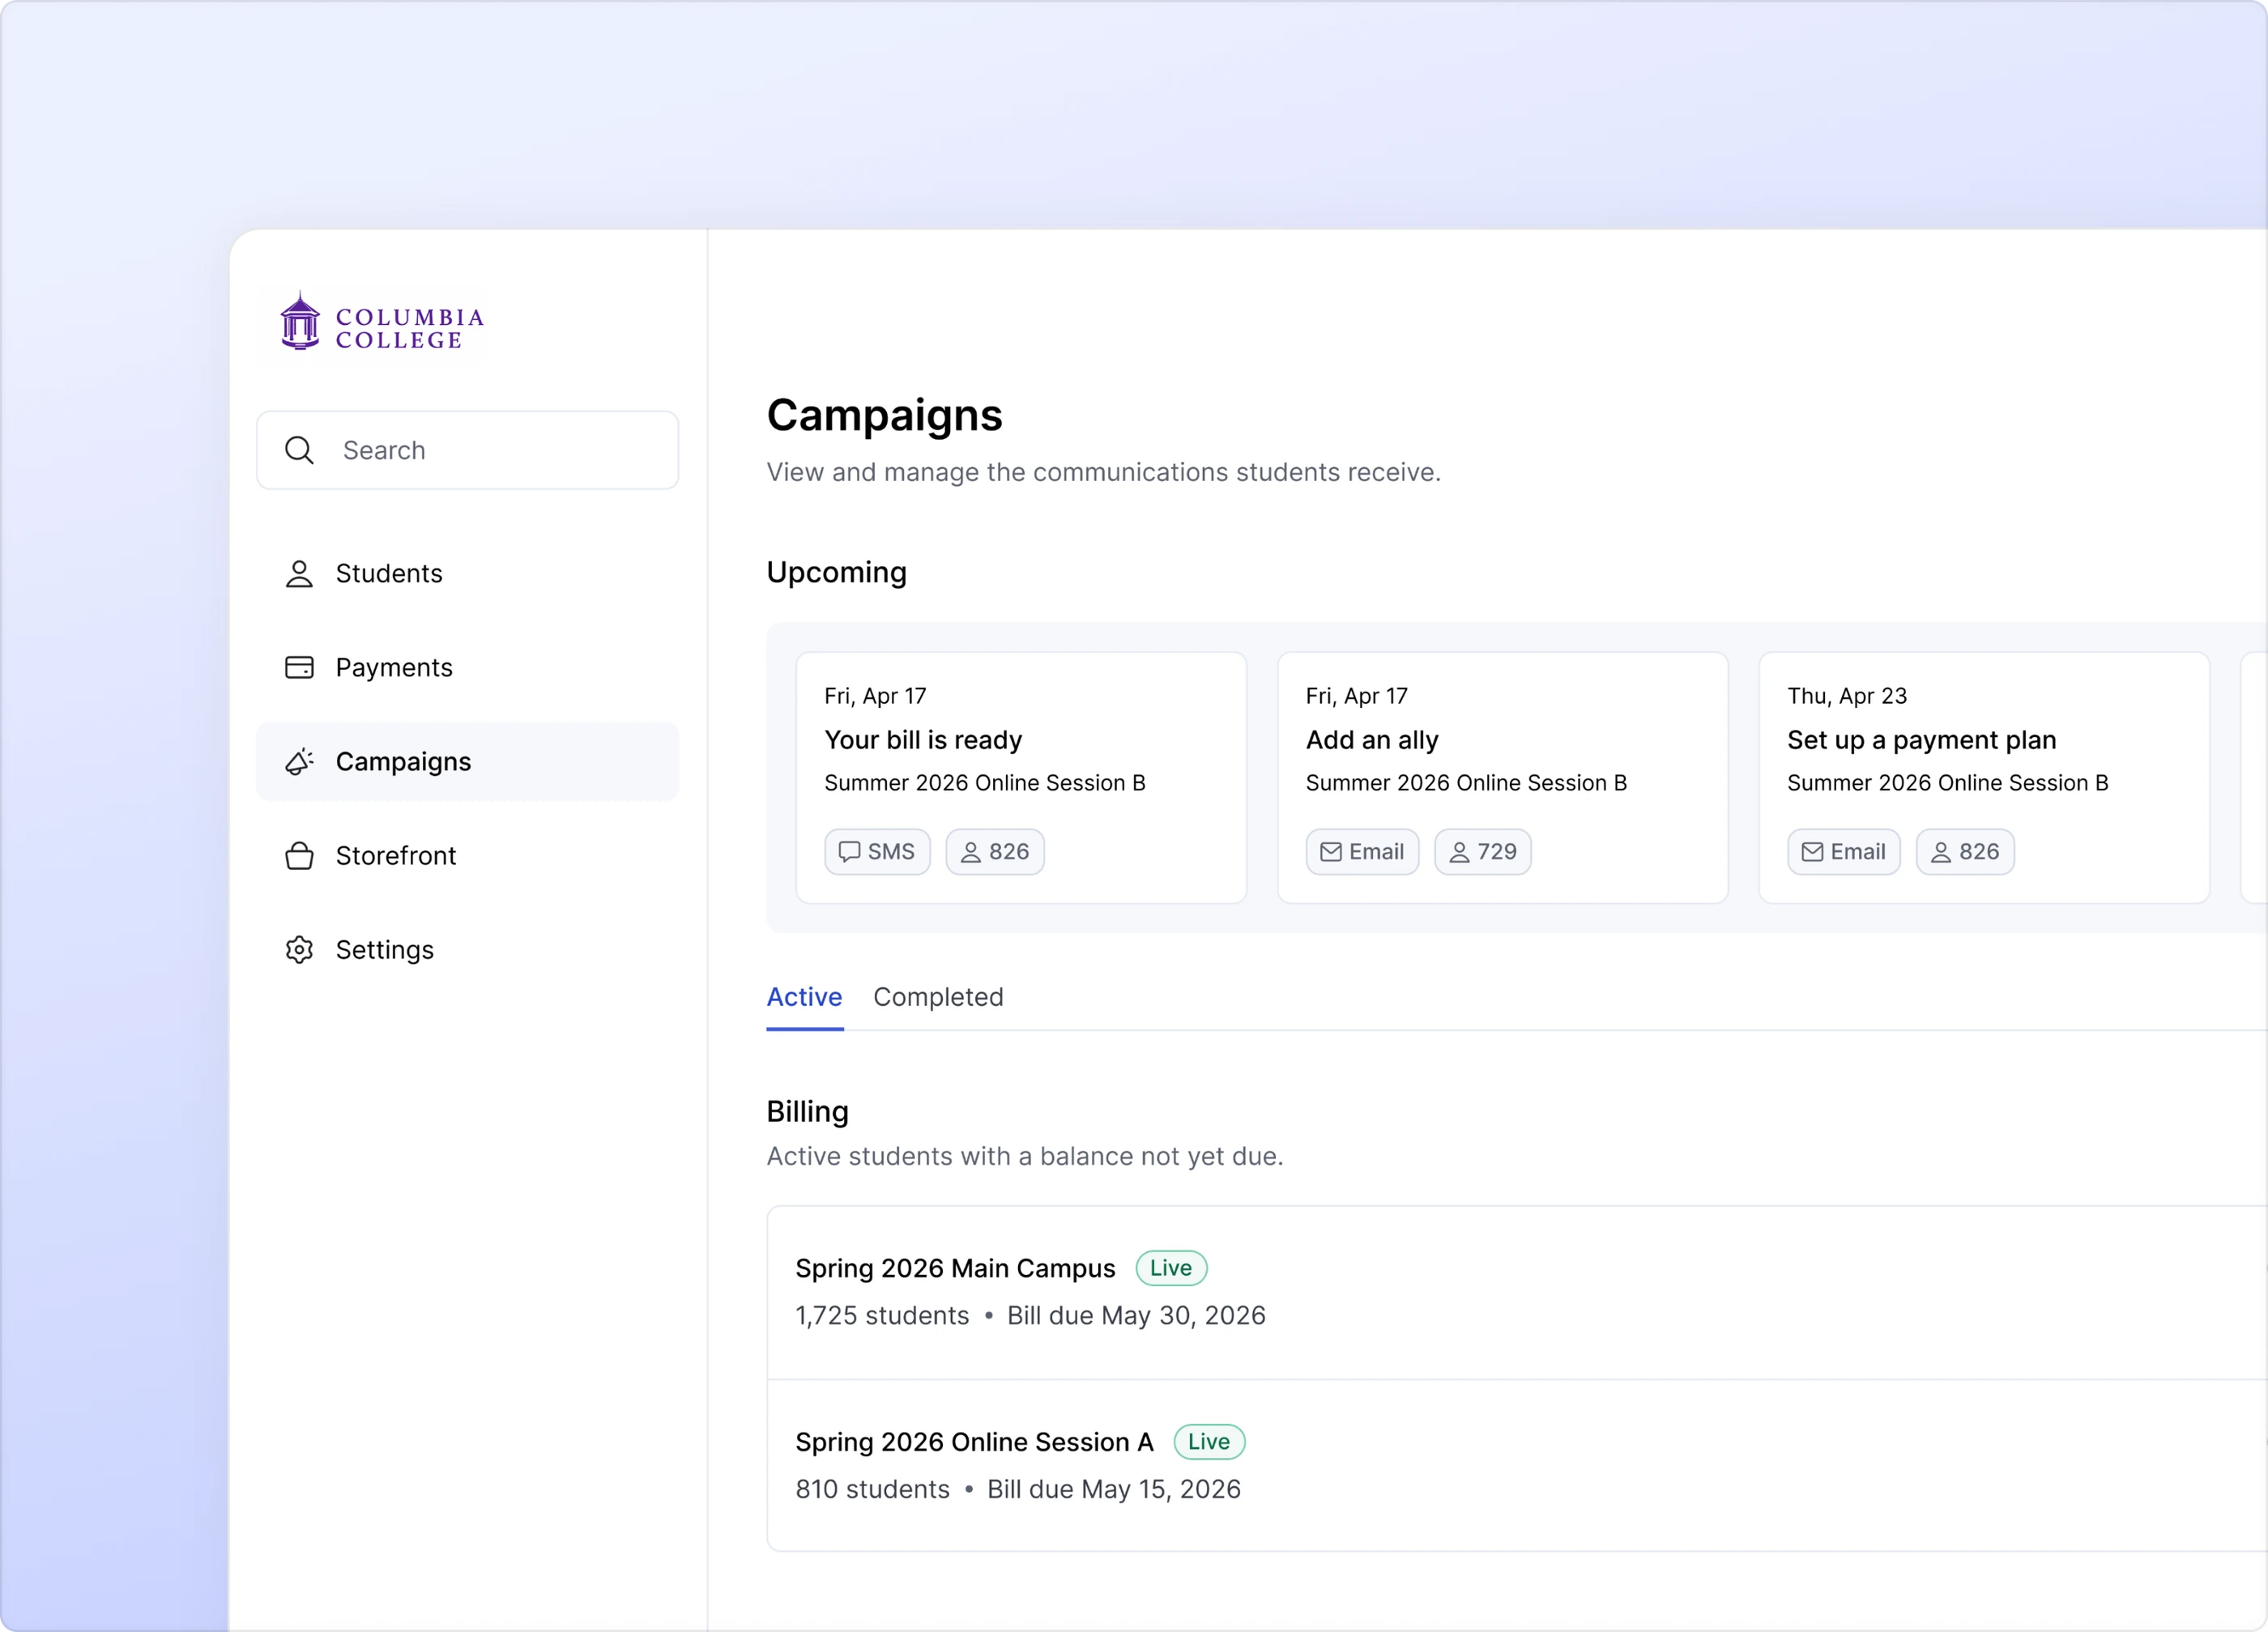Click '810 students' text
The height and width of the screenshot is (1632, 2268).
872,1490
